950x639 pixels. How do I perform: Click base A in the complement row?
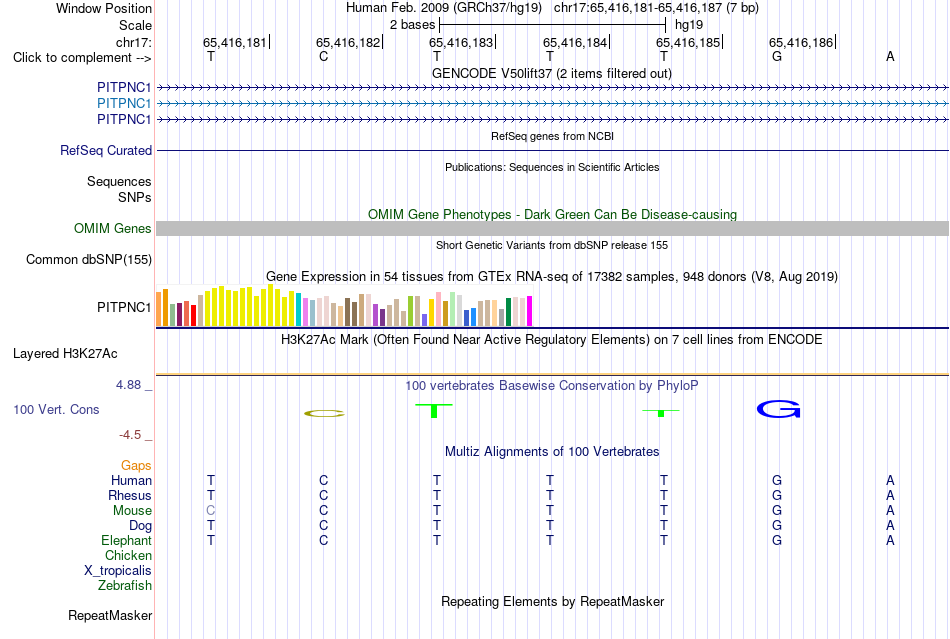[x=890, y=56]
